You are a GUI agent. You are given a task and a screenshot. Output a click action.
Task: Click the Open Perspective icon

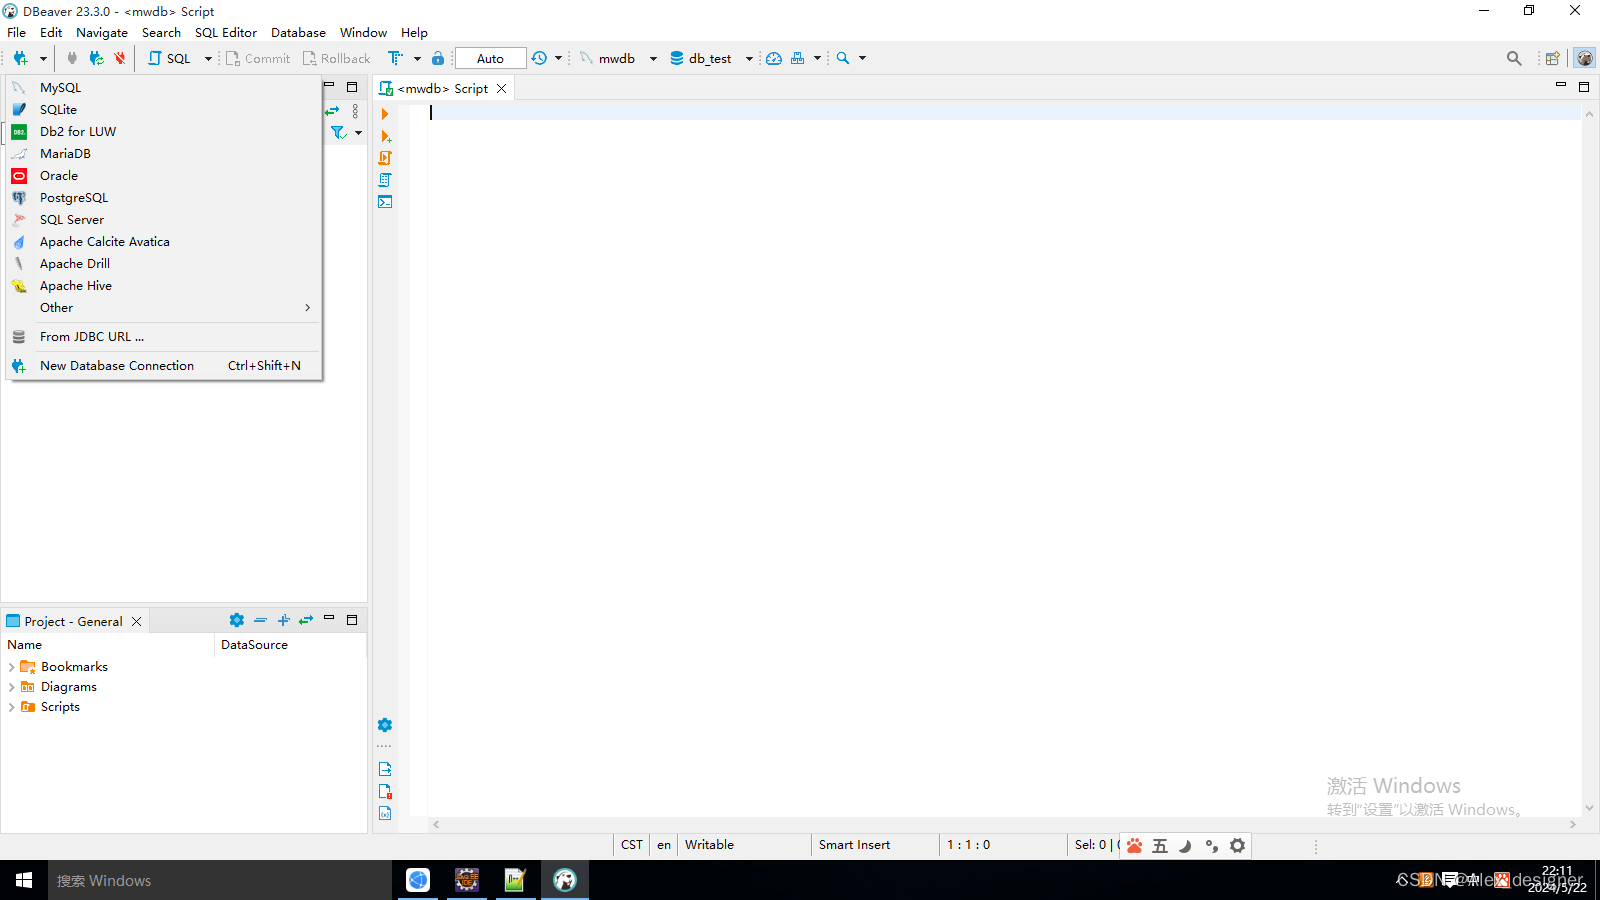click(x=1553, y=58)
